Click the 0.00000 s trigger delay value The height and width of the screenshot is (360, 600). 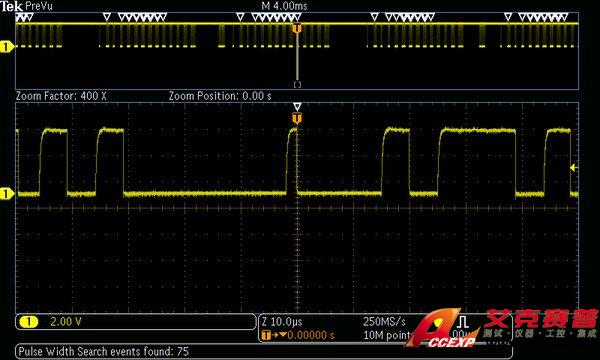pyautogui.click(x=311, y=336)
